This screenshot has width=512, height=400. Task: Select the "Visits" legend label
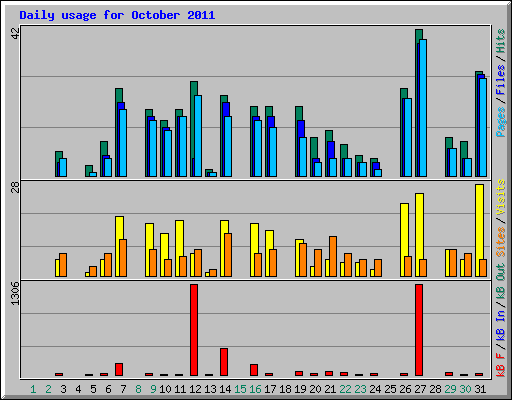(x=500, y=197)
